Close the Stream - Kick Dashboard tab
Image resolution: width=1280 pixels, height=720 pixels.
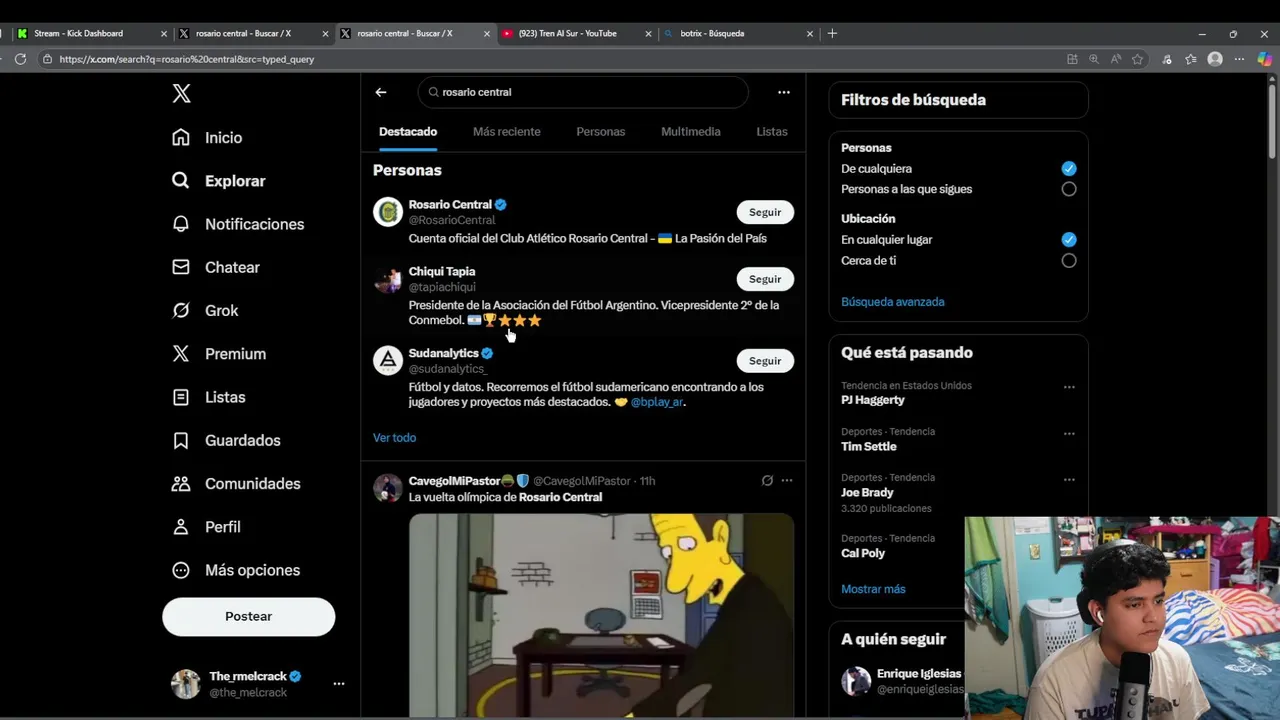click(x=164, y=33)
